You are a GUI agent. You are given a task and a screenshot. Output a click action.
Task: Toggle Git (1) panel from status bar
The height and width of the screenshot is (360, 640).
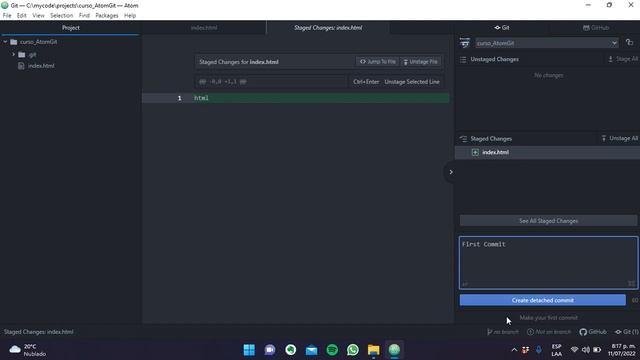pos(627,332)
